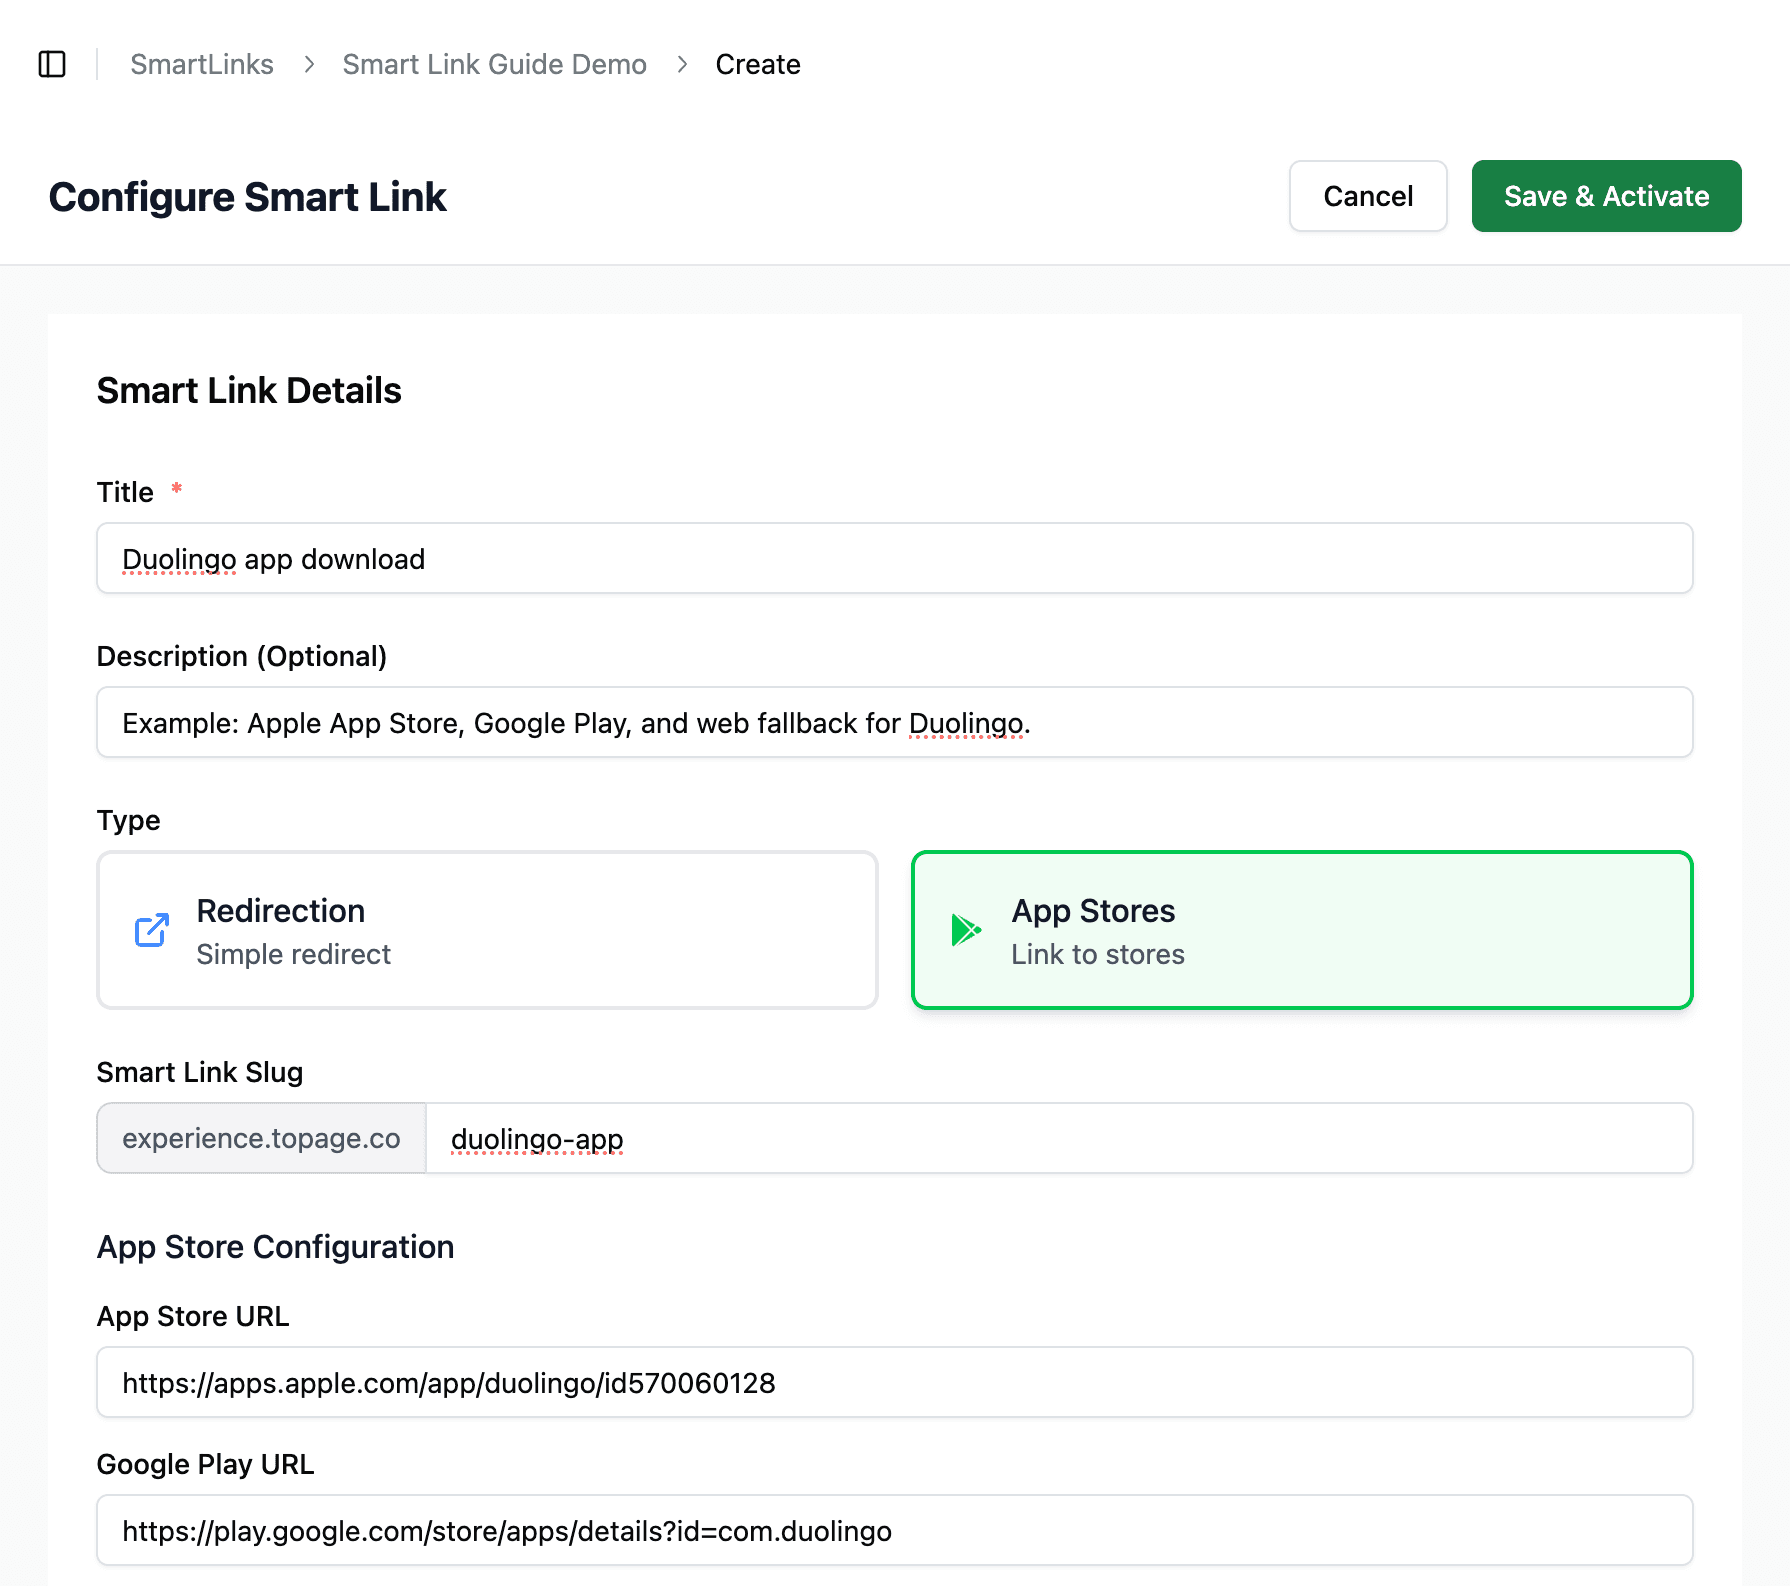The image size is (1790, 1586).
Task: Select the Redirection type option
Action: (488, 930)
